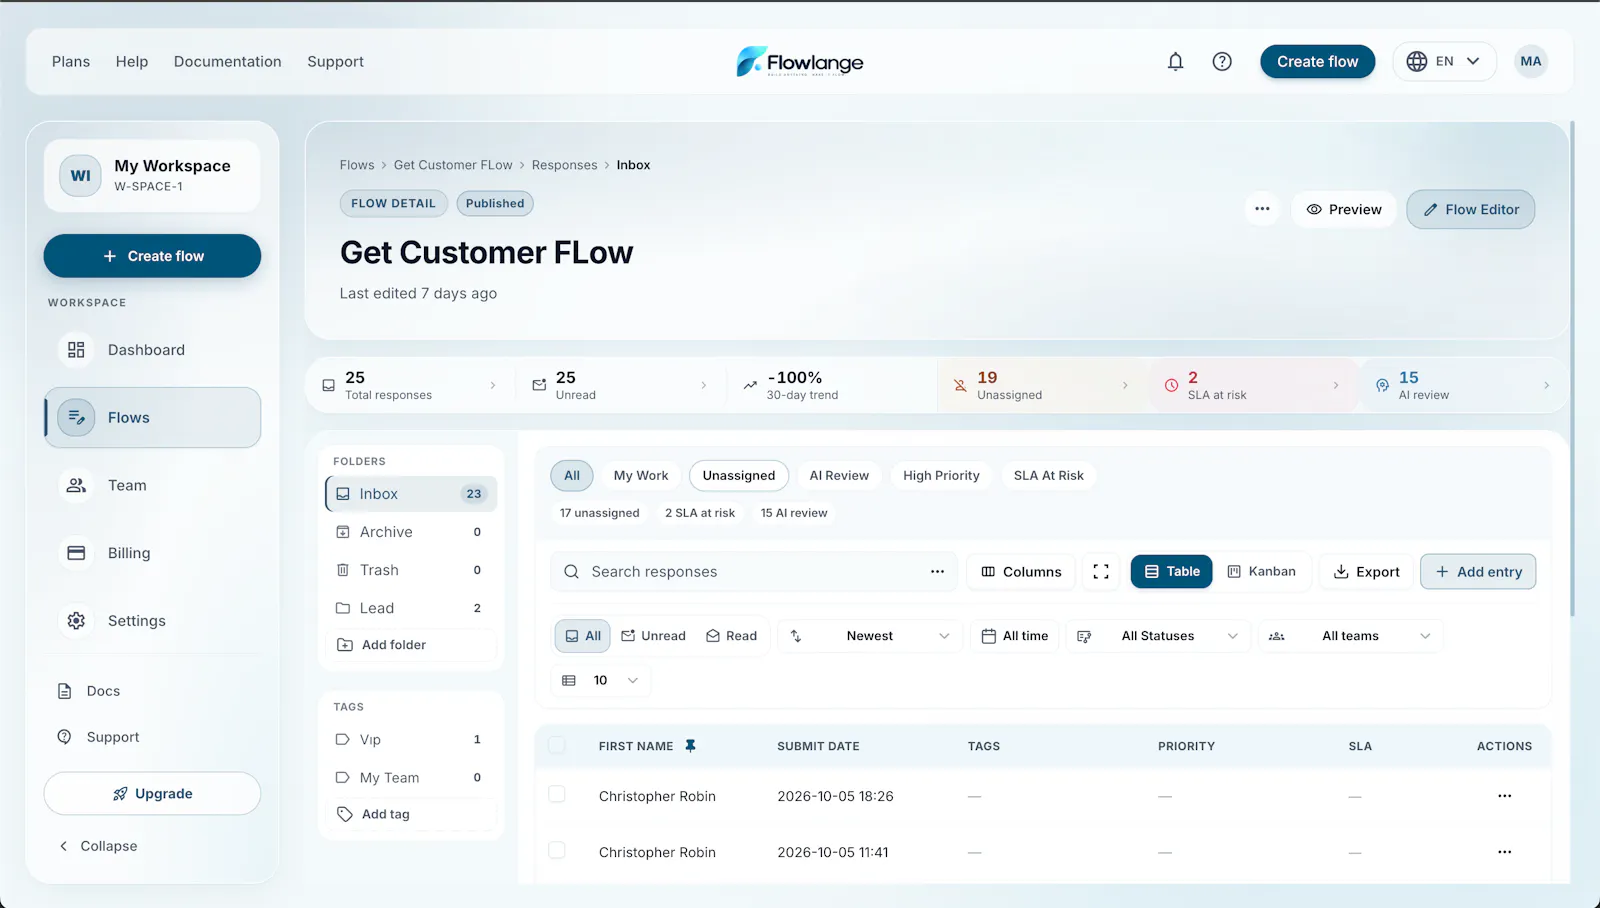Tick the select-all checkbox in table header
Screen dimensions: 1600x908
(557, 745)
